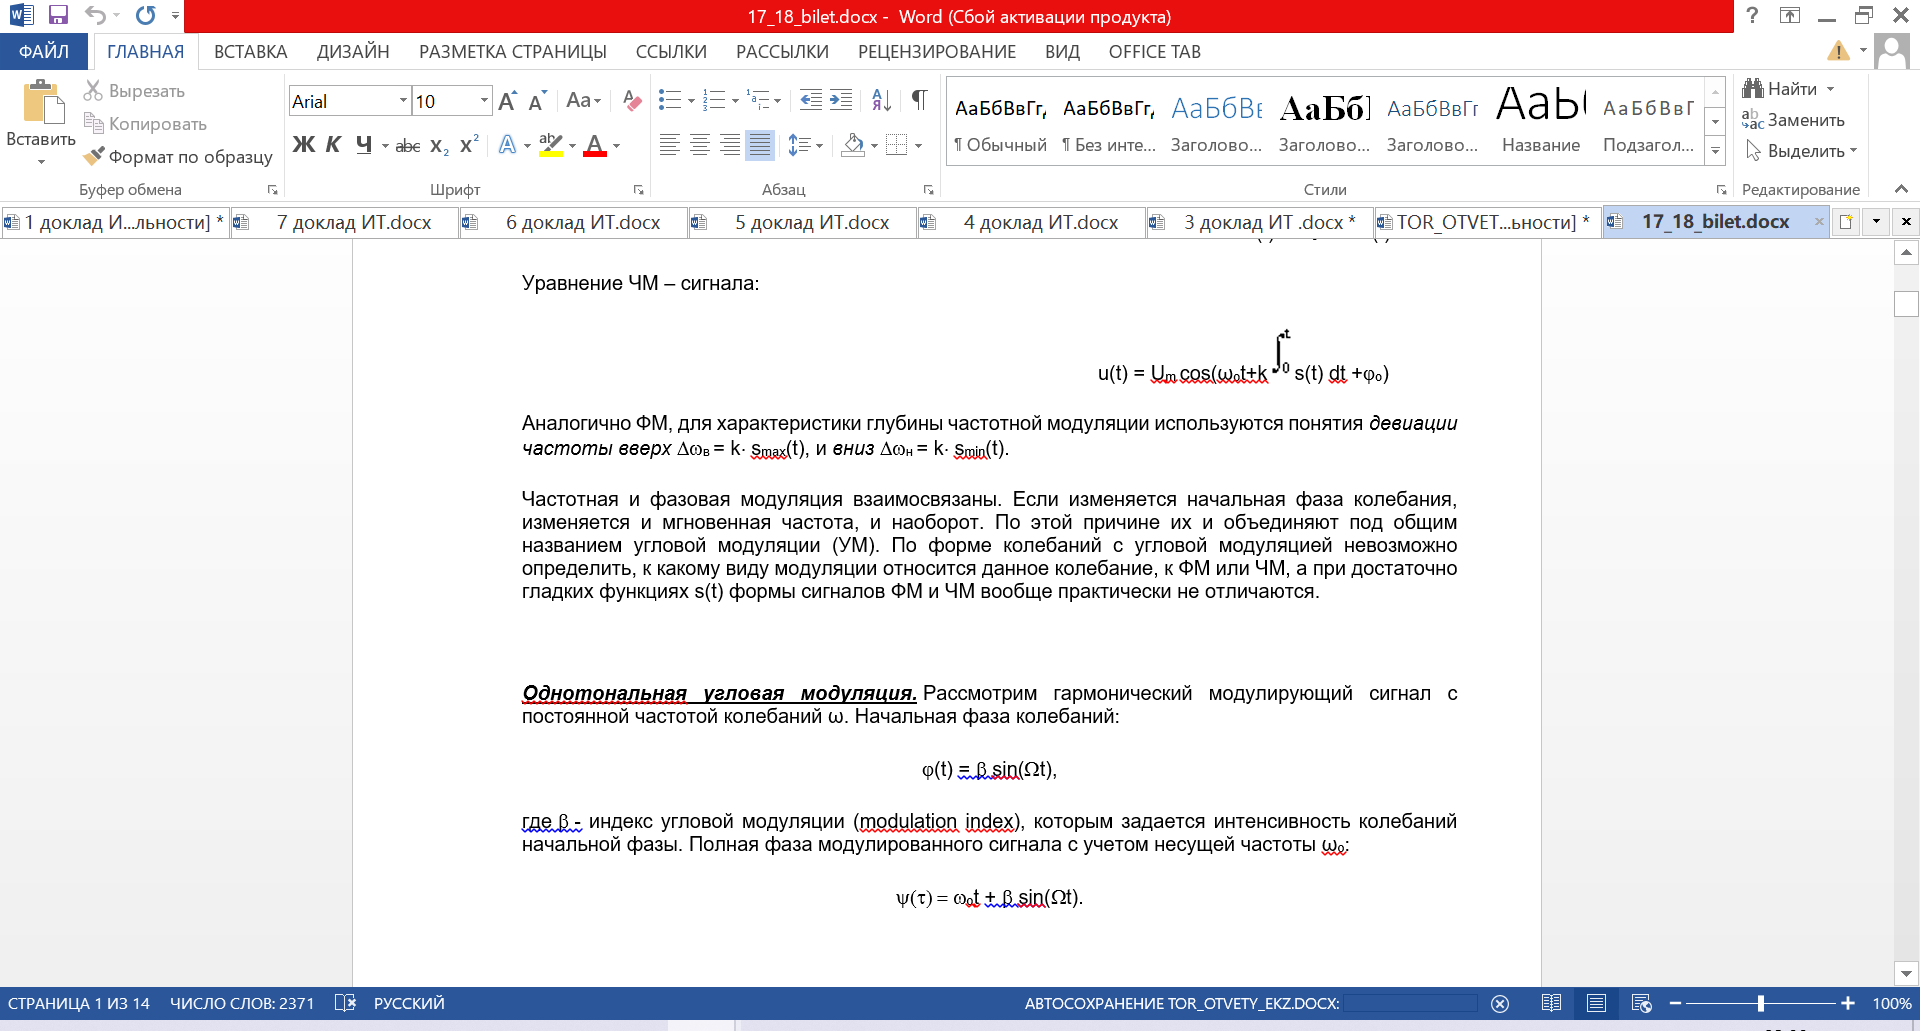The image size is (1920, 1031).
Task: Activate Формат по образцу format painter
Action: (178, 157)
